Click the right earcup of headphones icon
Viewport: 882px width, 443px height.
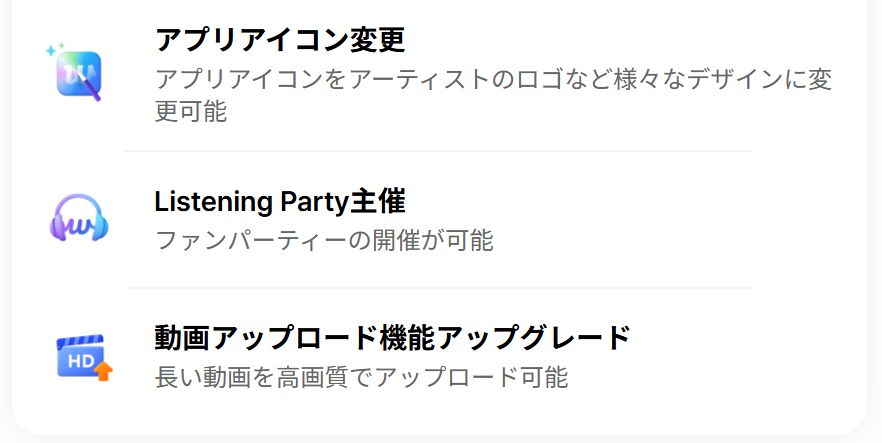100,229
